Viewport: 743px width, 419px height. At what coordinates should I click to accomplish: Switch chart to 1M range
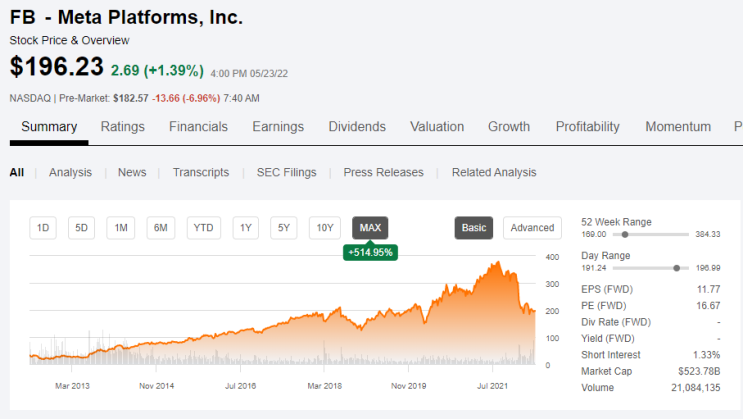121,228
